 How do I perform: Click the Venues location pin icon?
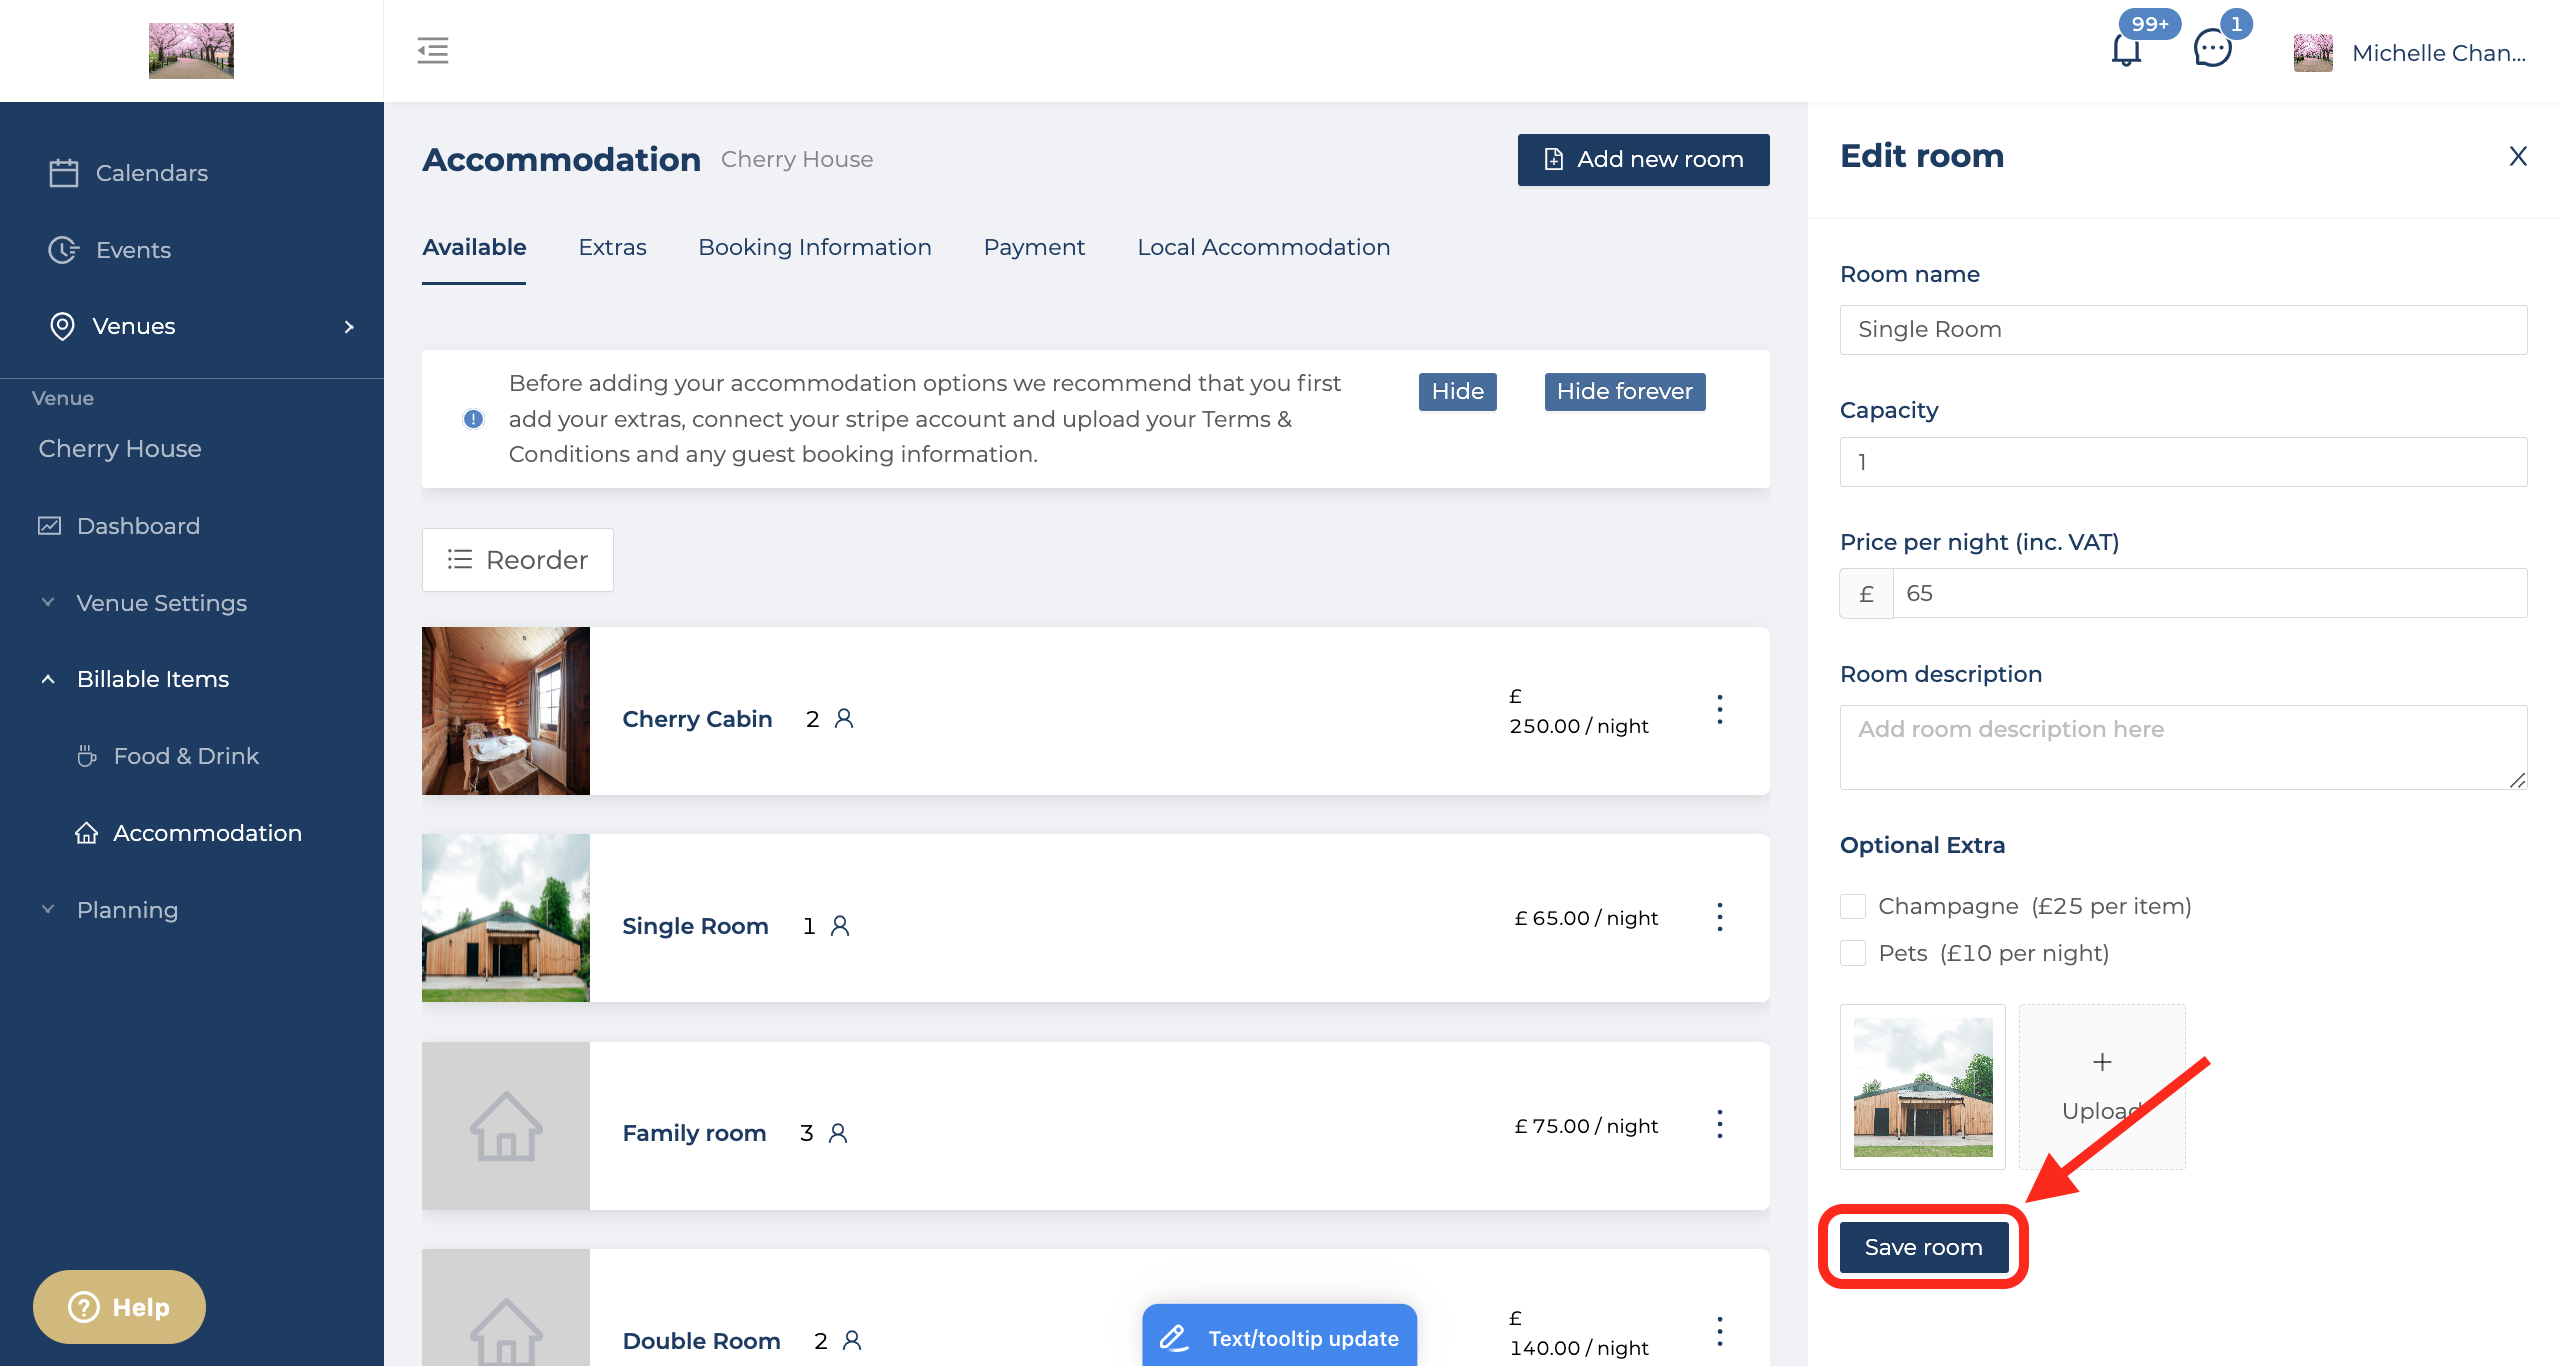pyautogui.click(x=62, y=326)
